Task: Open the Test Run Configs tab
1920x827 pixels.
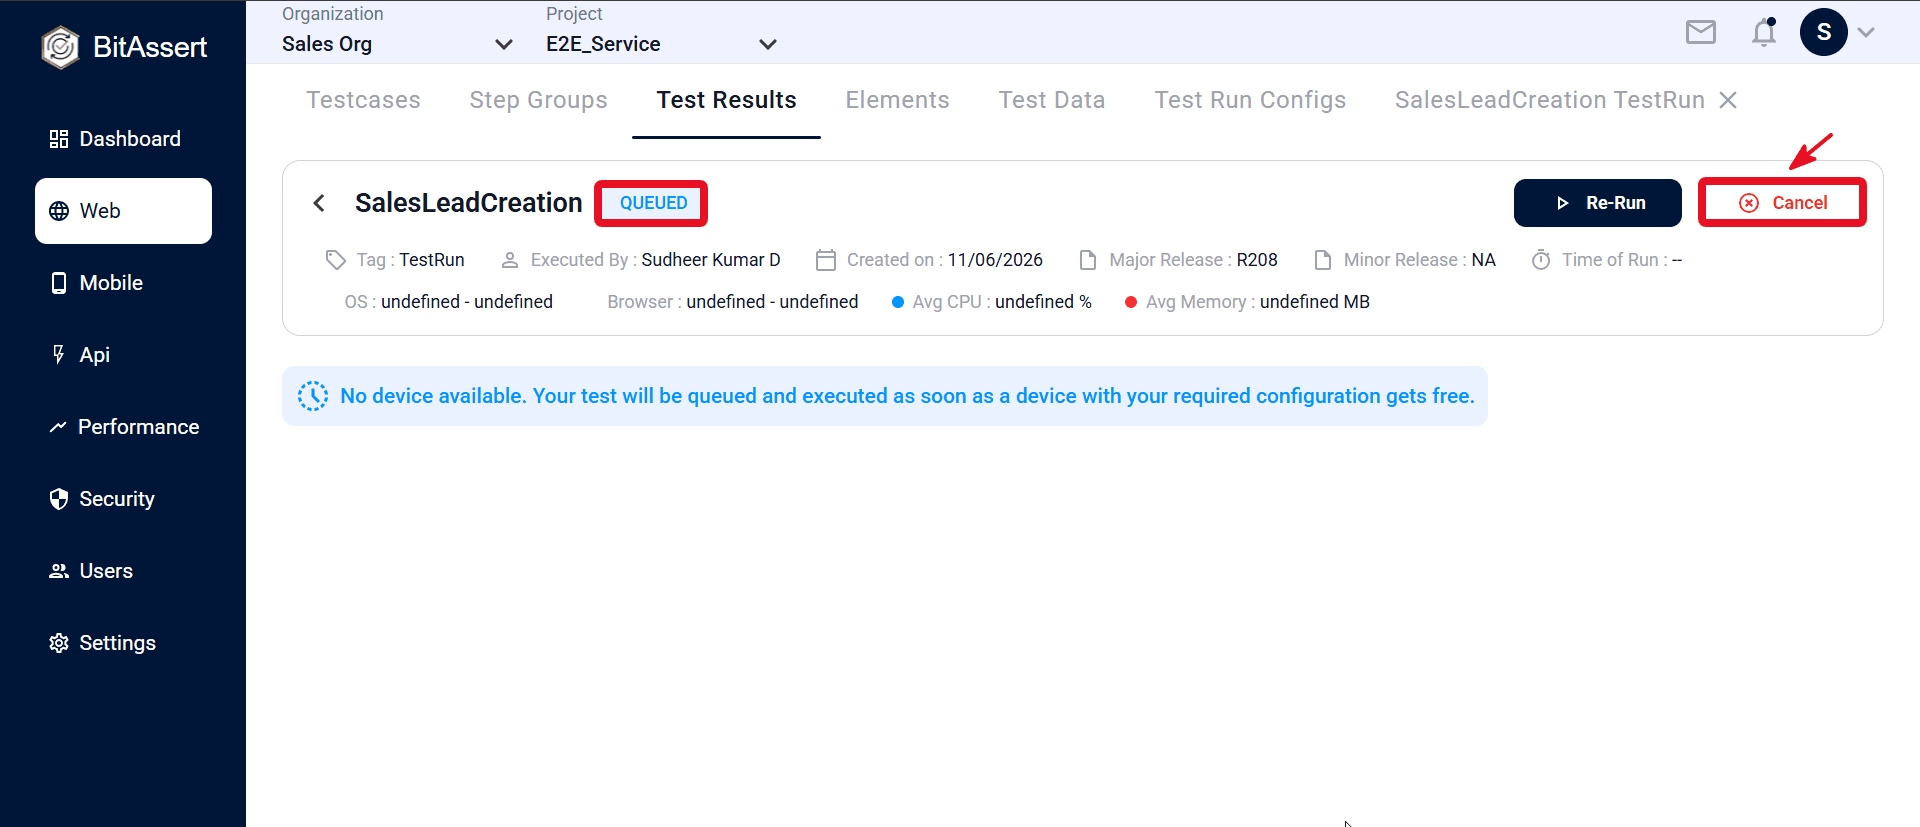Action: point(1250,100)
